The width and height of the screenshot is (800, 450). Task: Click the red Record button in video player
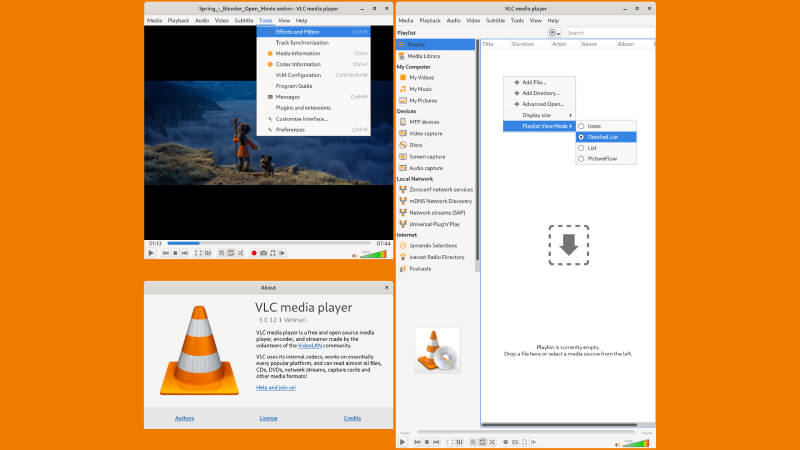tap(254, 253)
